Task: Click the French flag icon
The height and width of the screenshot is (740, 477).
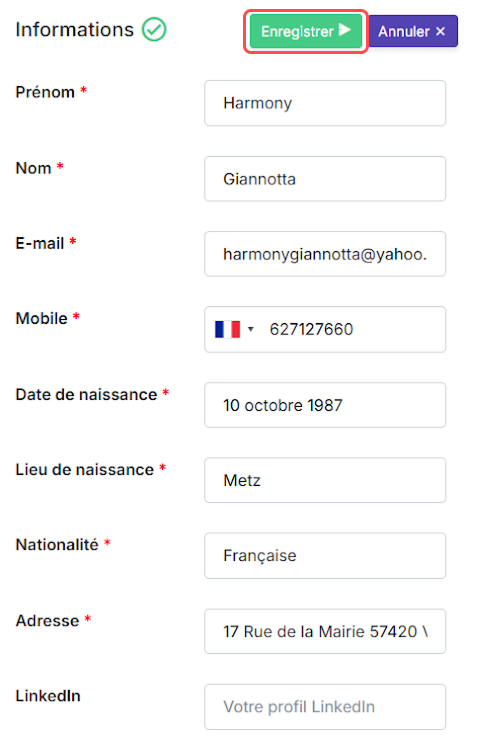Action: pyautogui.click(x=227, y=329)
